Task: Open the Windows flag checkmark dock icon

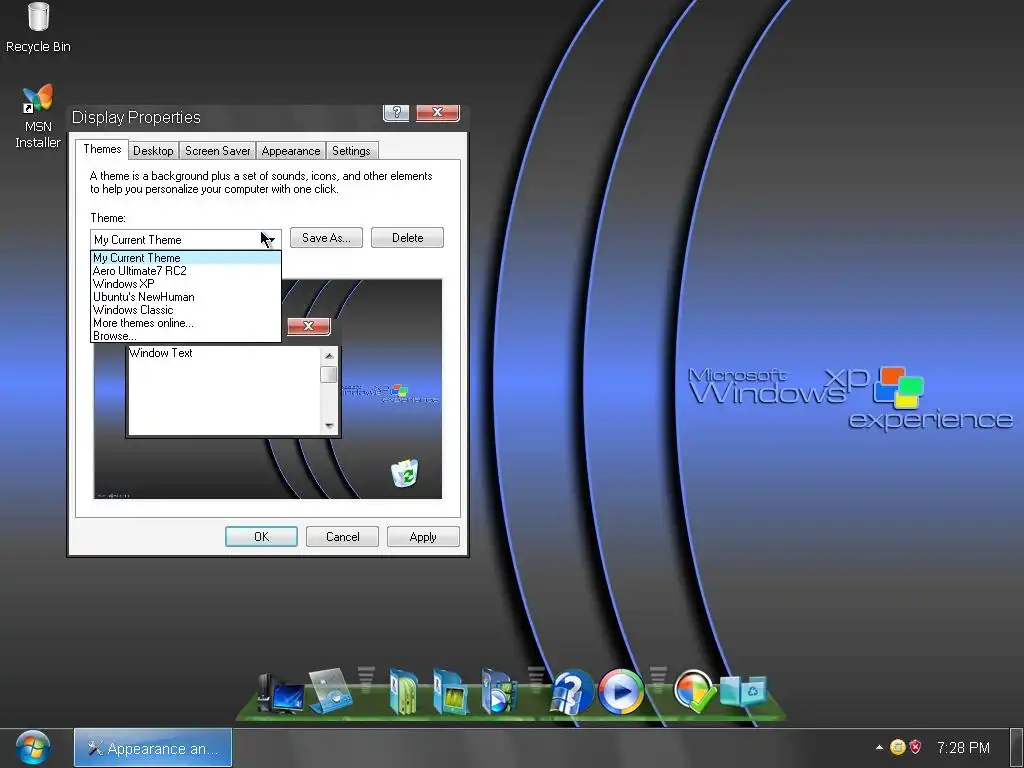Action: [694, 691]
